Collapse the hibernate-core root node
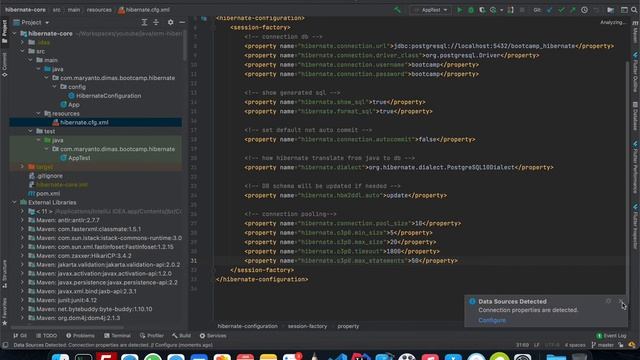Image resolution: width=640 pixels, height=360 pixels. [x=14, y=33]
